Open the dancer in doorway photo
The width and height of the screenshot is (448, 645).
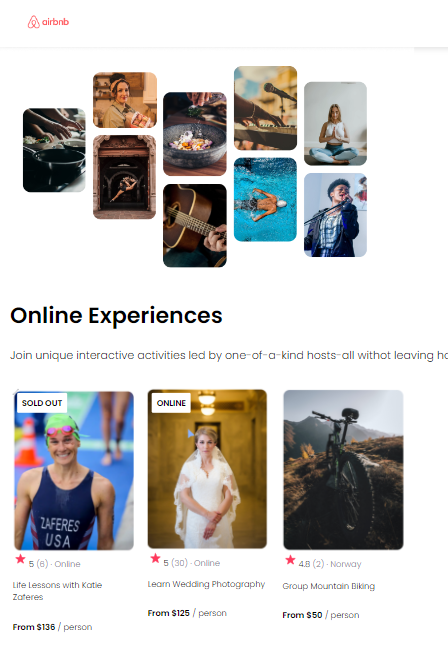pos(124,177)
